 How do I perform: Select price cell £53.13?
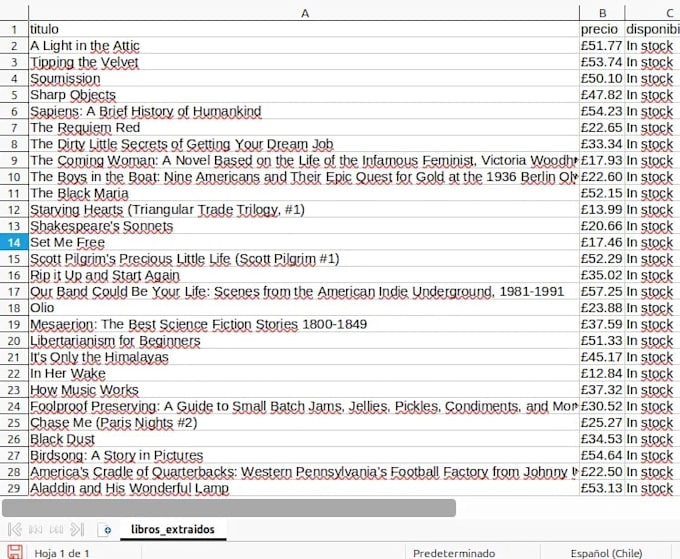click(x=602, y=488)
